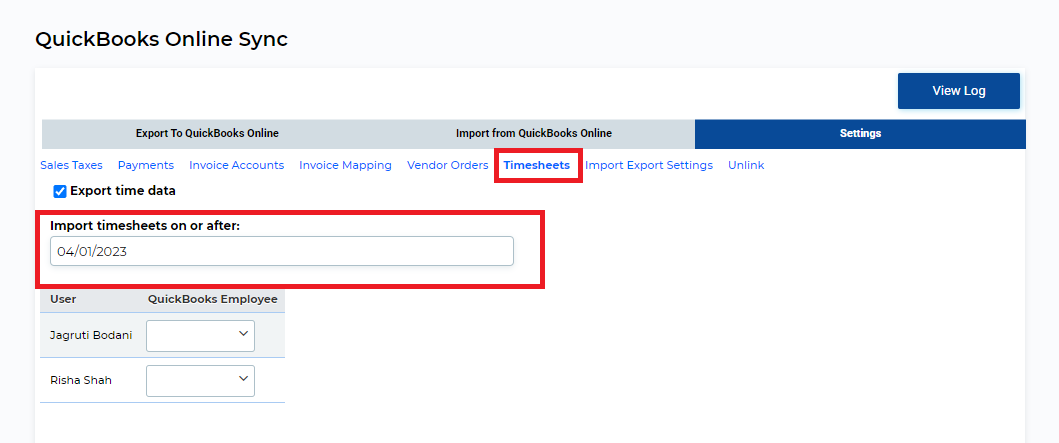The image size is (1059, 443).
Task: Open Invoice Mapping settings
Action: click(345, 165)
